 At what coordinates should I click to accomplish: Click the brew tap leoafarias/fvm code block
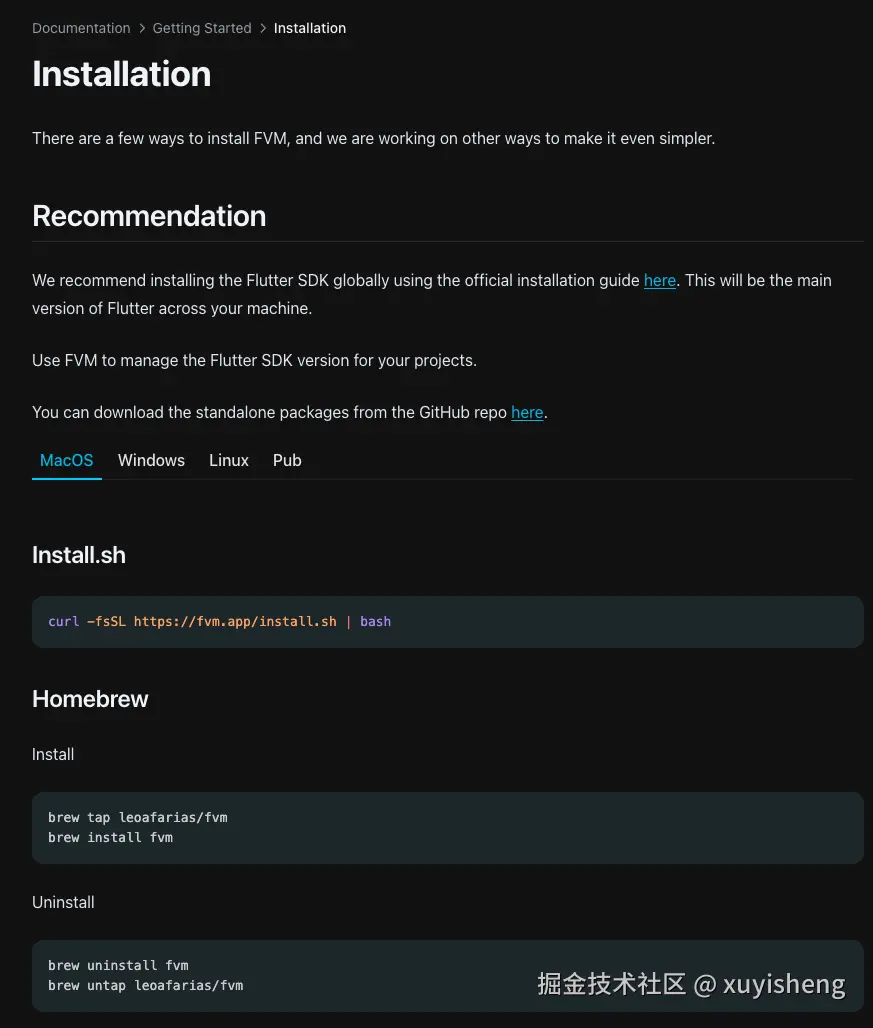coord(447,828)
